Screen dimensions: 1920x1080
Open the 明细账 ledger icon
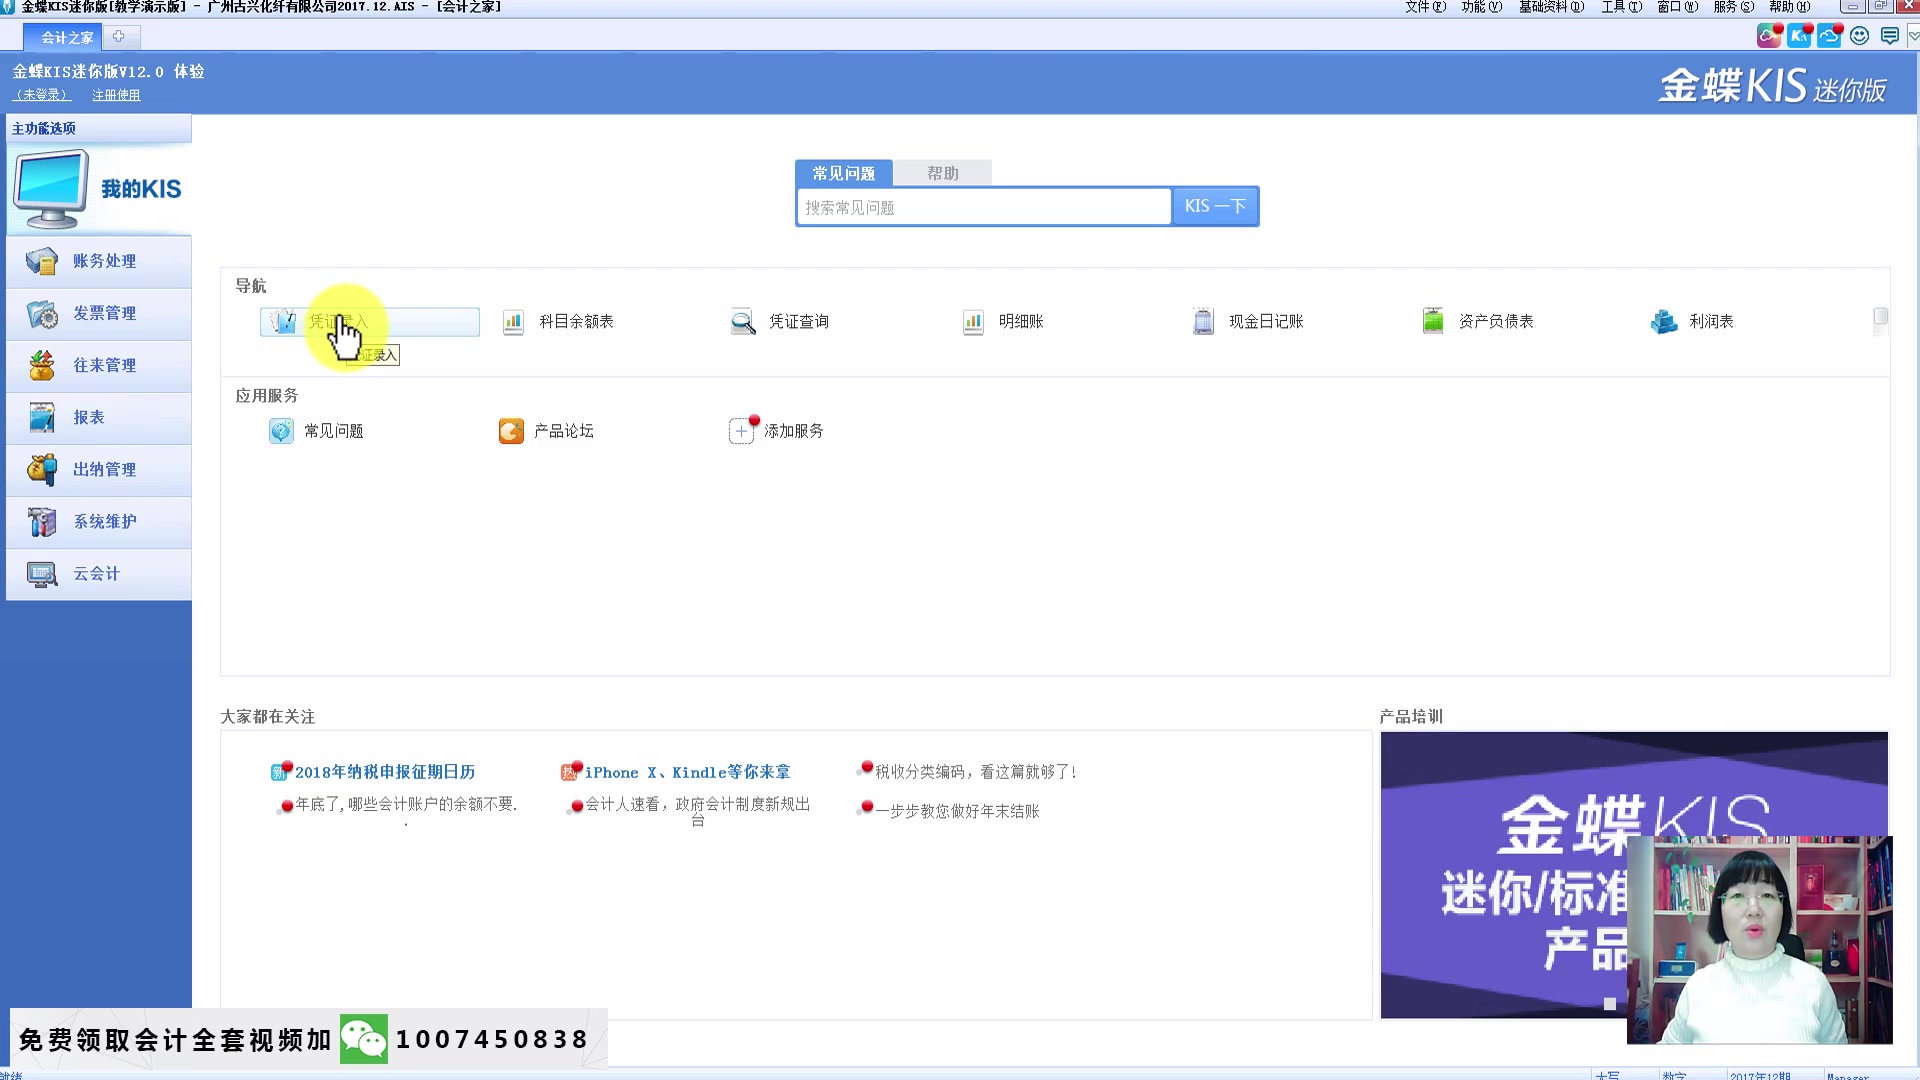coord(973,322)
